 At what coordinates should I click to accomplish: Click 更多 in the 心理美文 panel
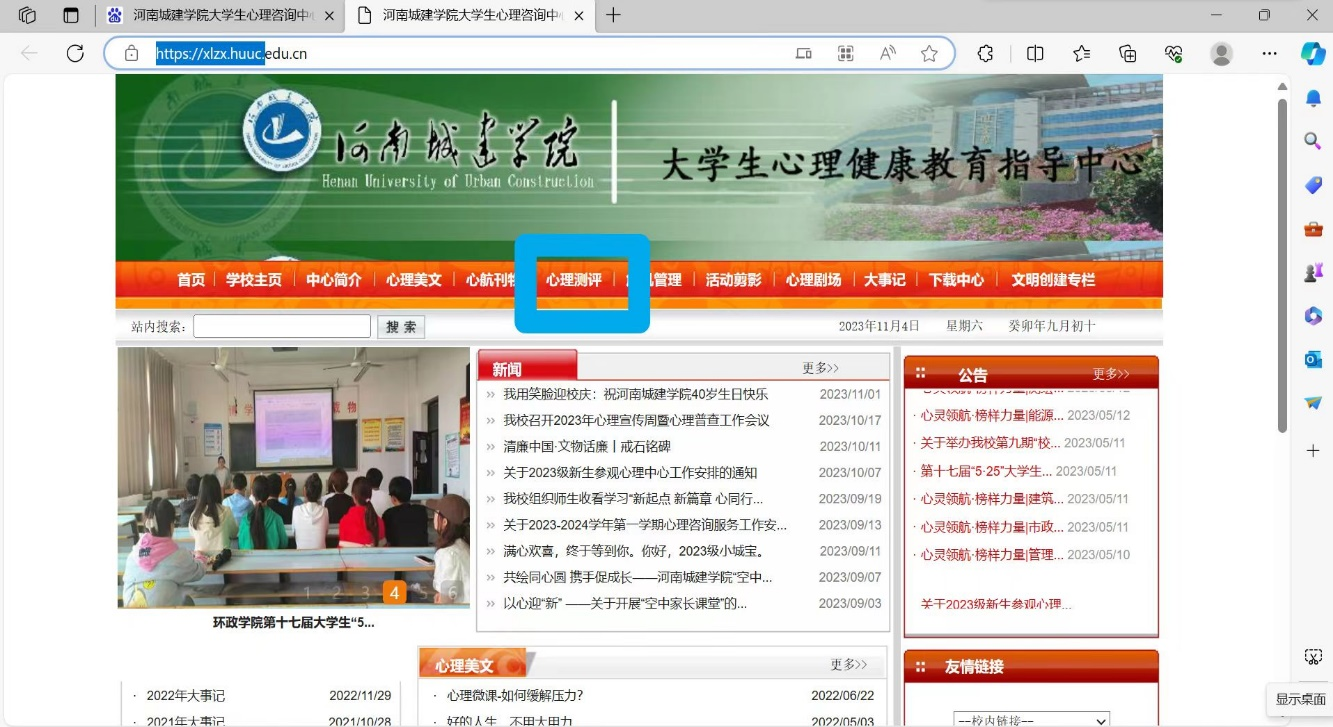click(849, 664)
